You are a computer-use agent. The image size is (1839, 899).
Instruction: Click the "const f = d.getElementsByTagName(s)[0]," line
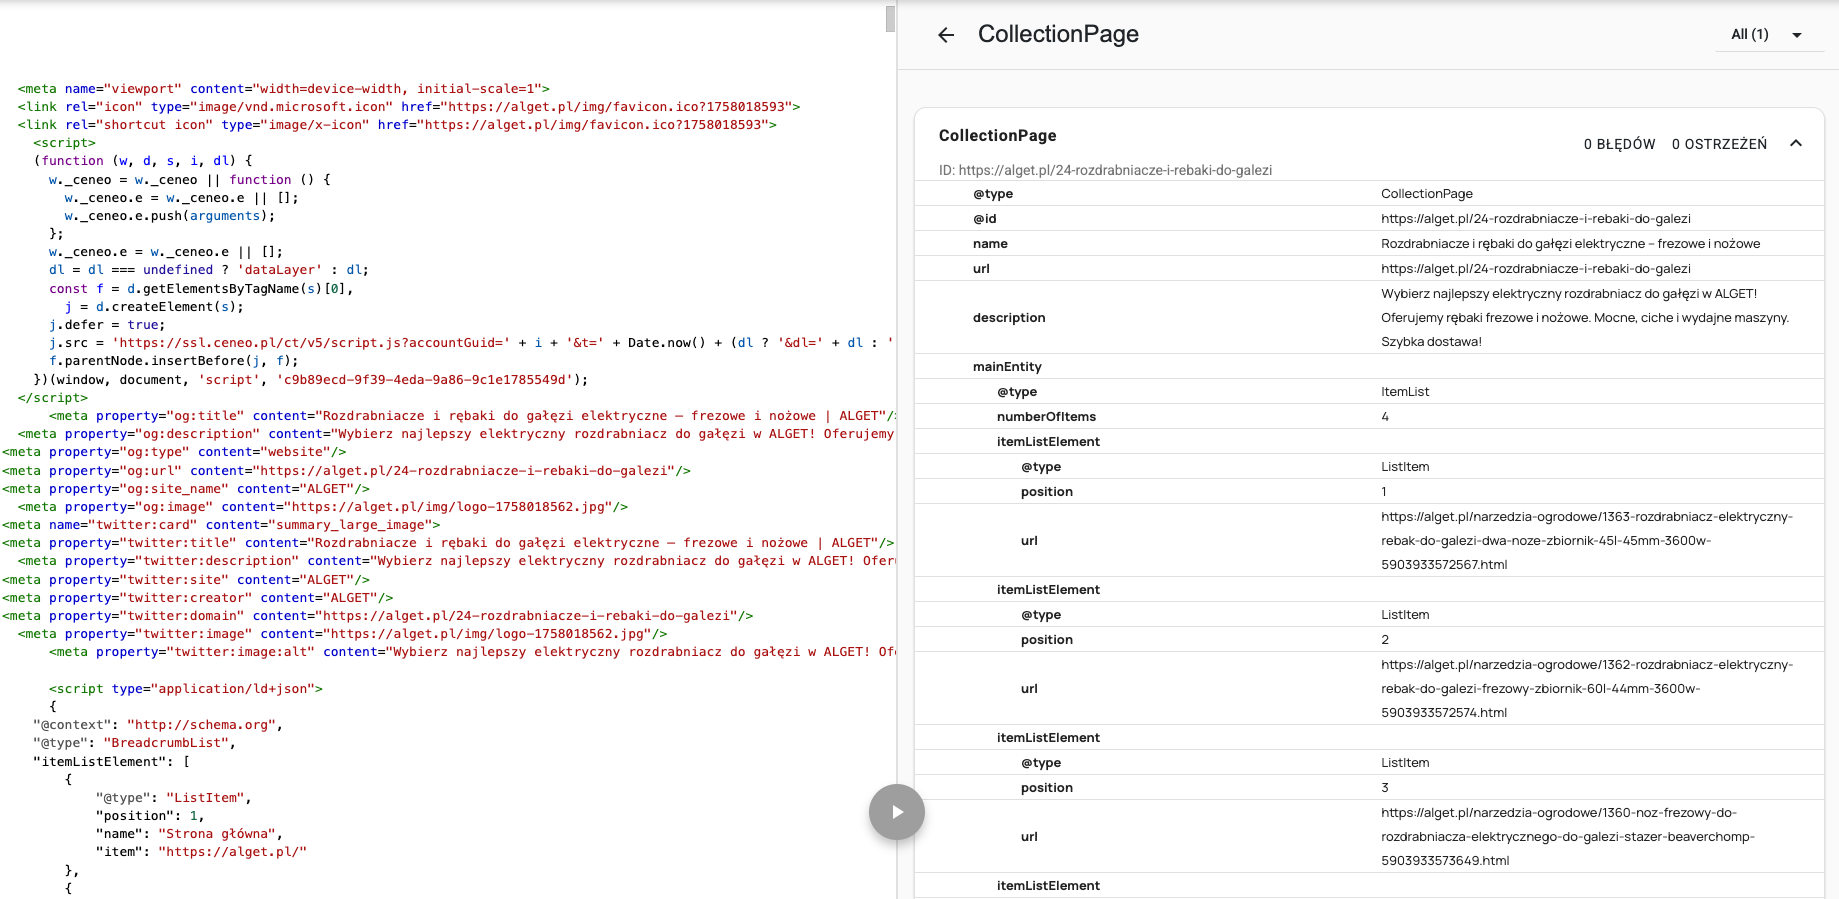(201, 289)
